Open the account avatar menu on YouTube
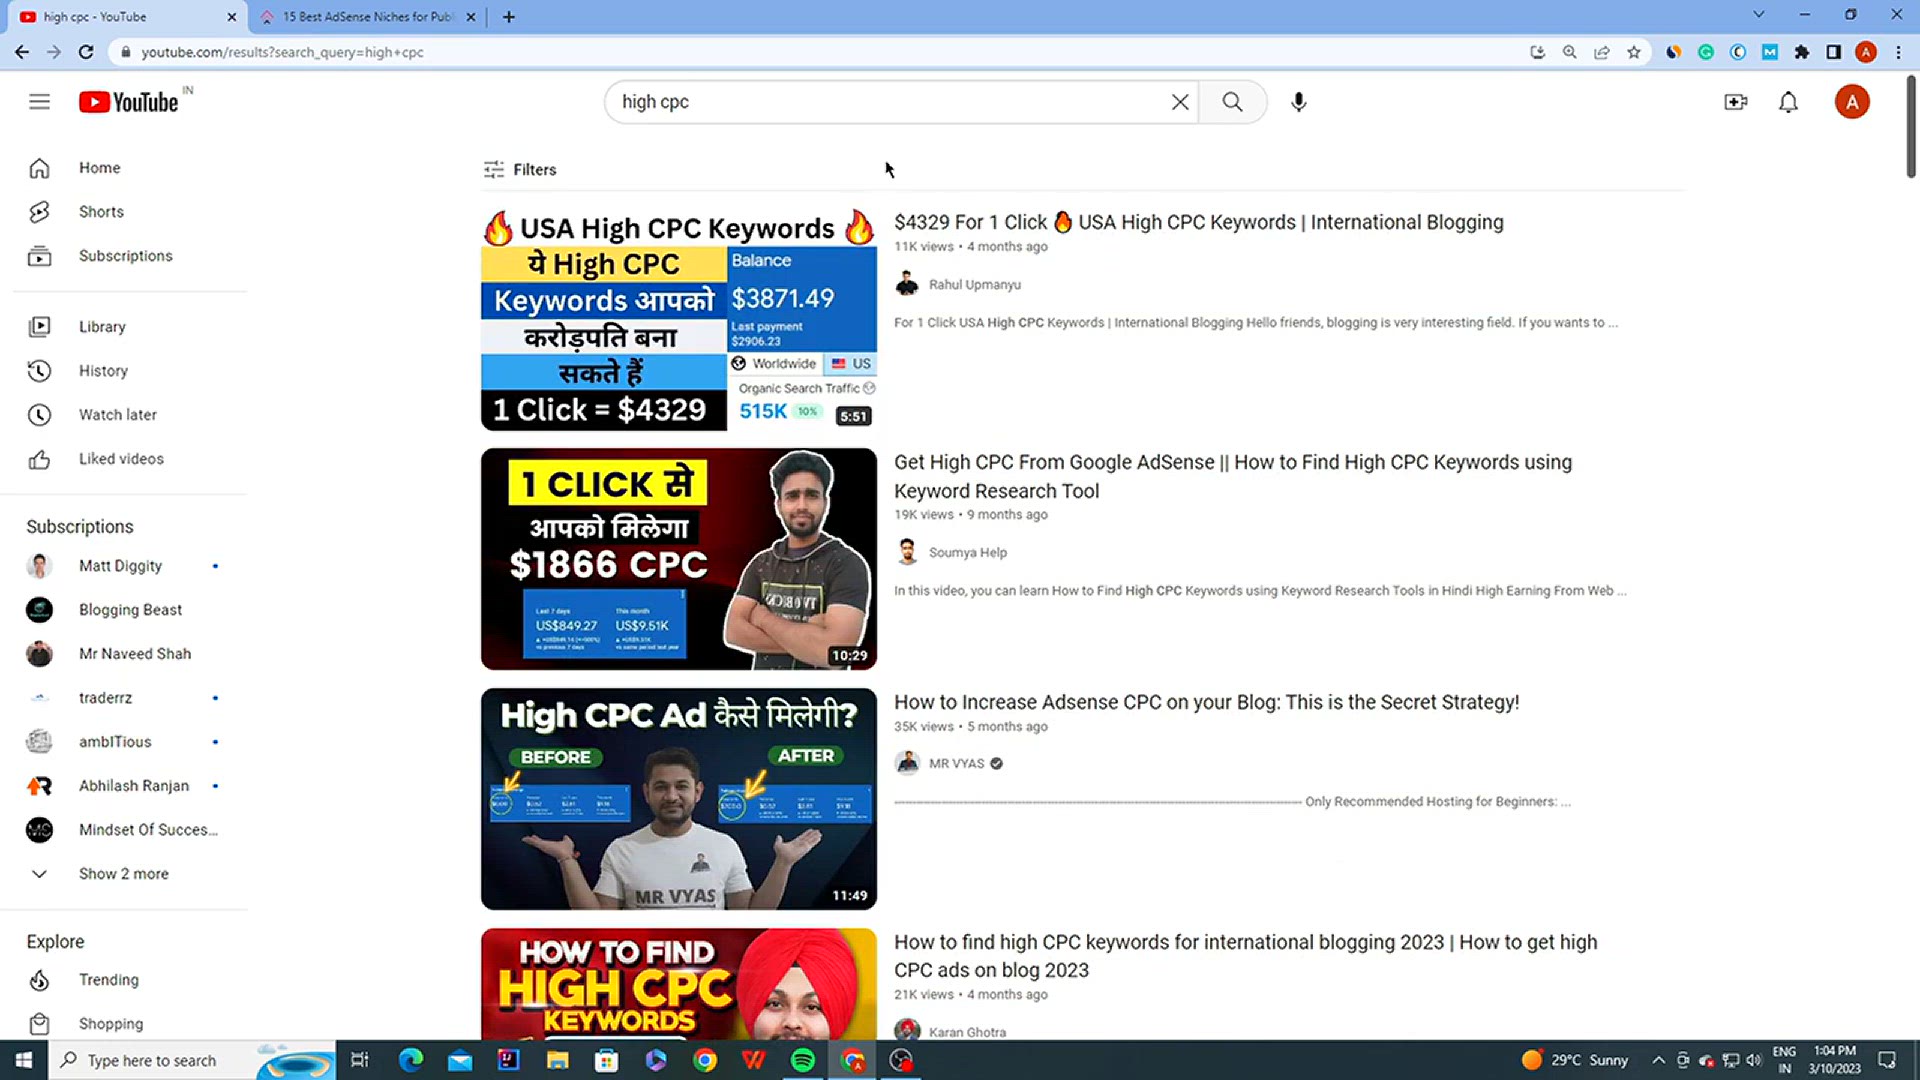The width and height of the screenshot is (1920, 1080). [1852, 102]
